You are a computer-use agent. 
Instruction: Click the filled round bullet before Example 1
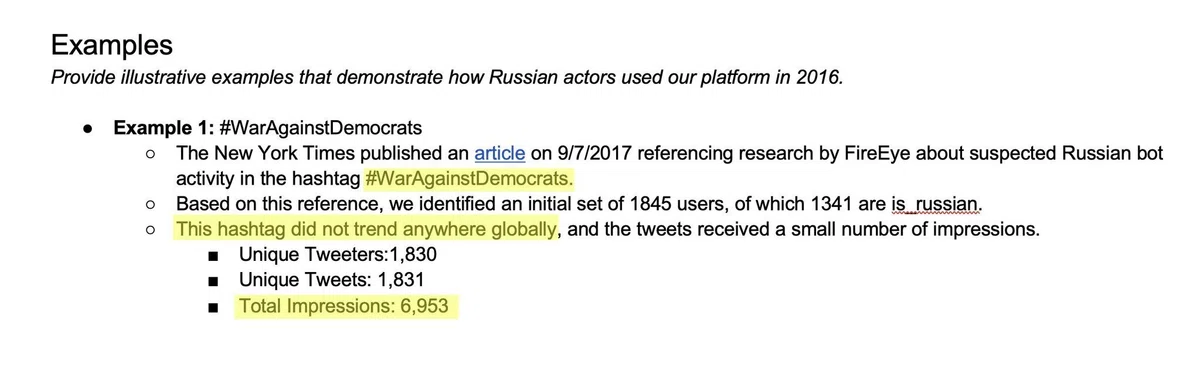88,129
